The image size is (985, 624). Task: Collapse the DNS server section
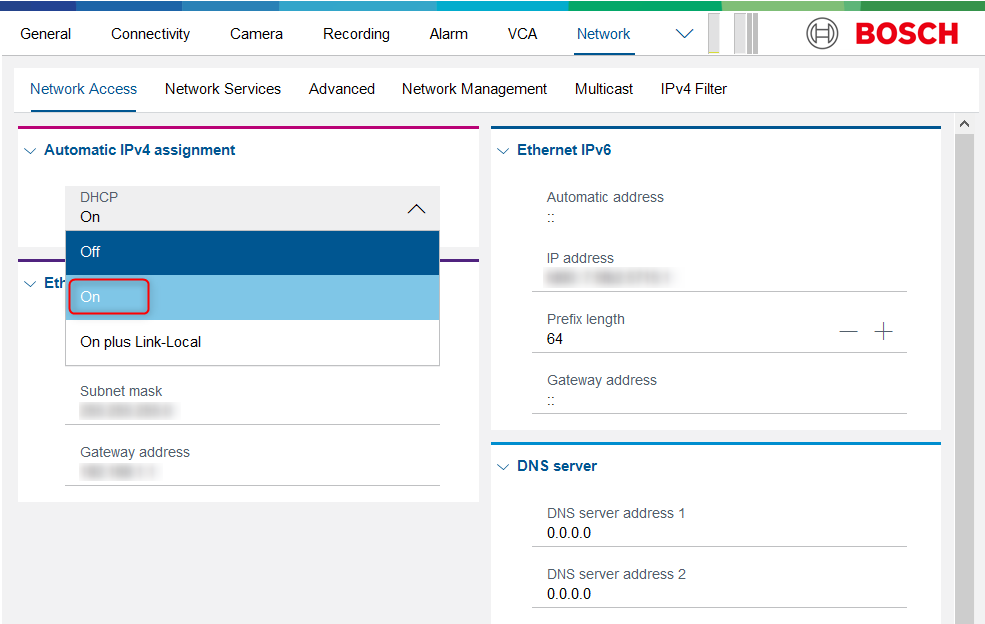pyautogui.click(x=503, y=466)
